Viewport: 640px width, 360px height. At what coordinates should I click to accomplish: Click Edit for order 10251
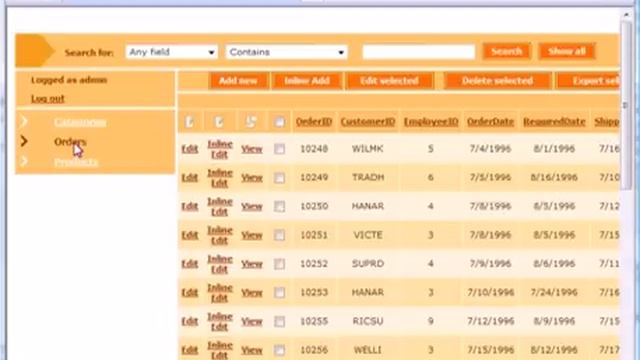pos(190,235)
